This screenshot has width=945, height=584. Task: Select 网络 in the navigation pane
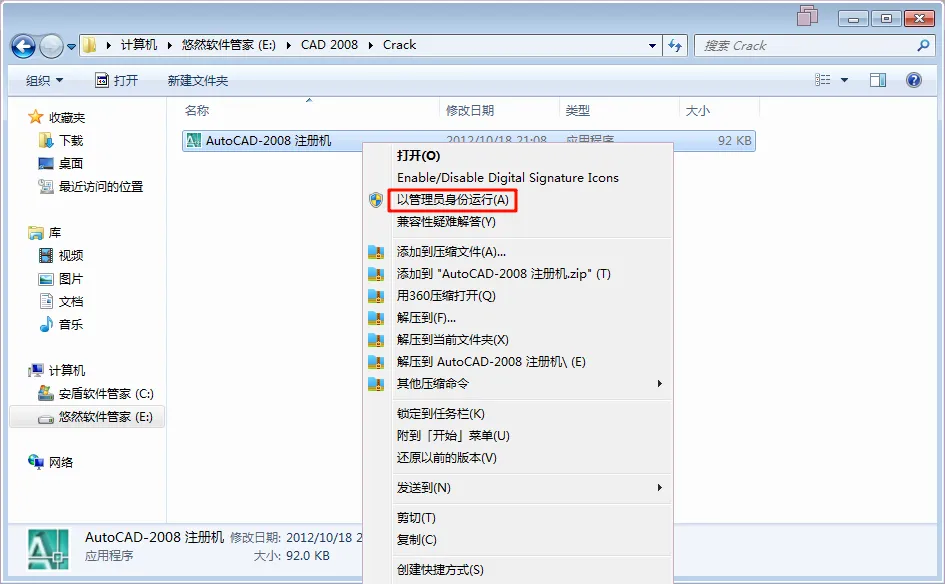click(51, 462)
